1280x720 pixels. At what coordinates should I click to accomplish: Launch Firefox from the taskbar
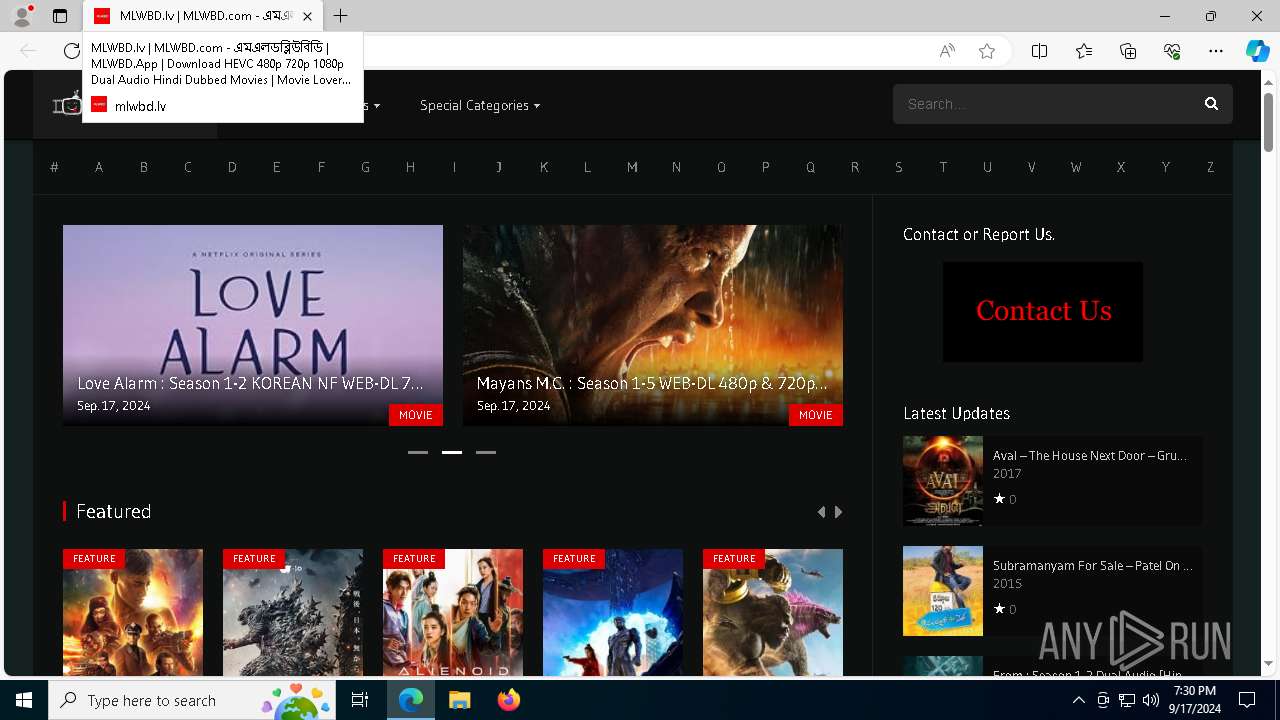pos(508,700)
